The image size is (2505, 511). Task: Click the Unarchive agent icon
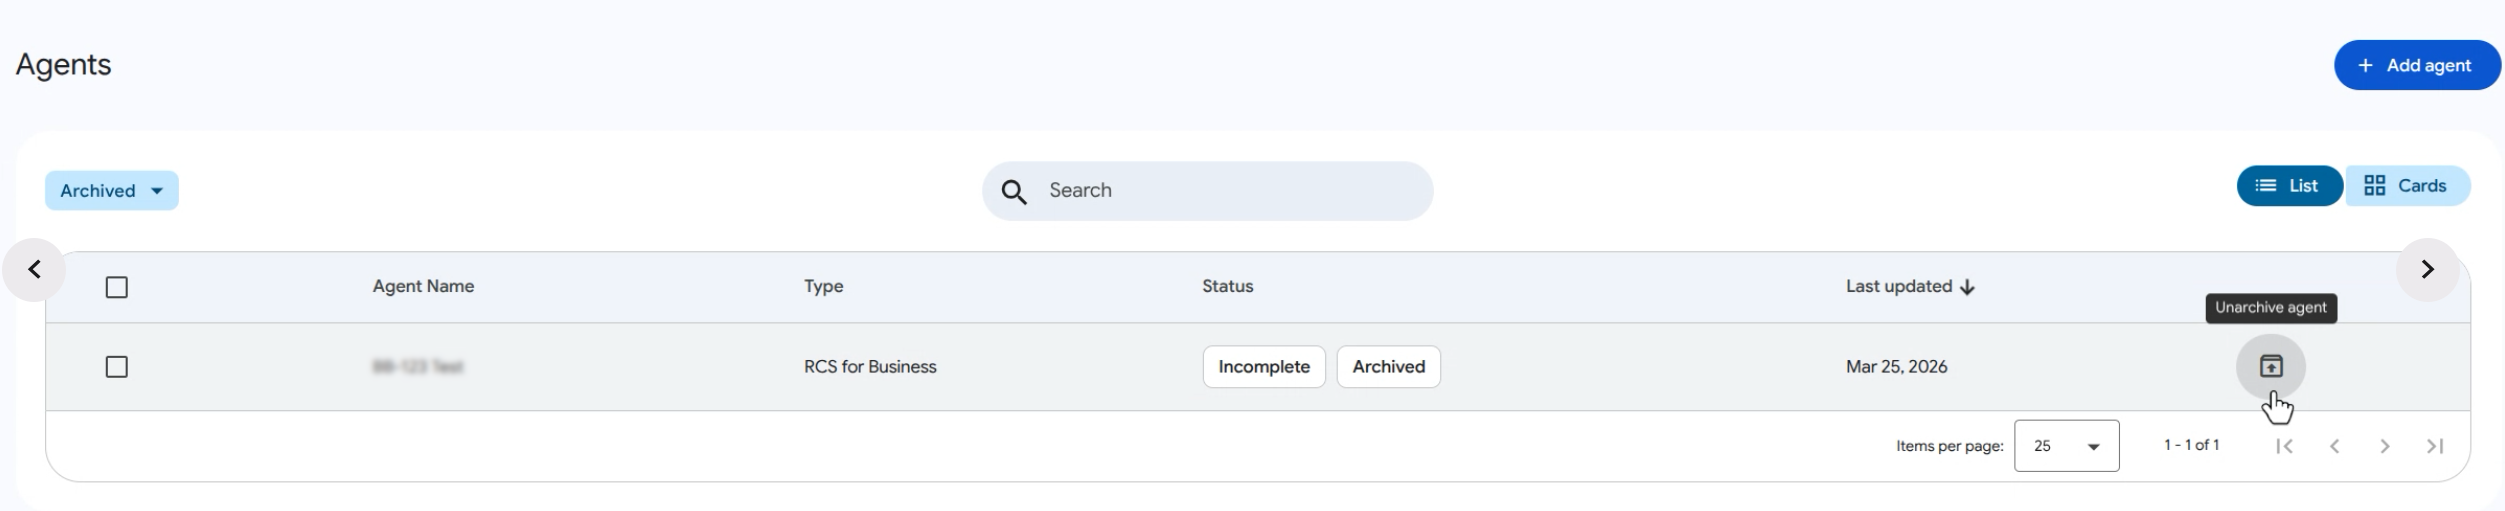(x=2270, y=366)
